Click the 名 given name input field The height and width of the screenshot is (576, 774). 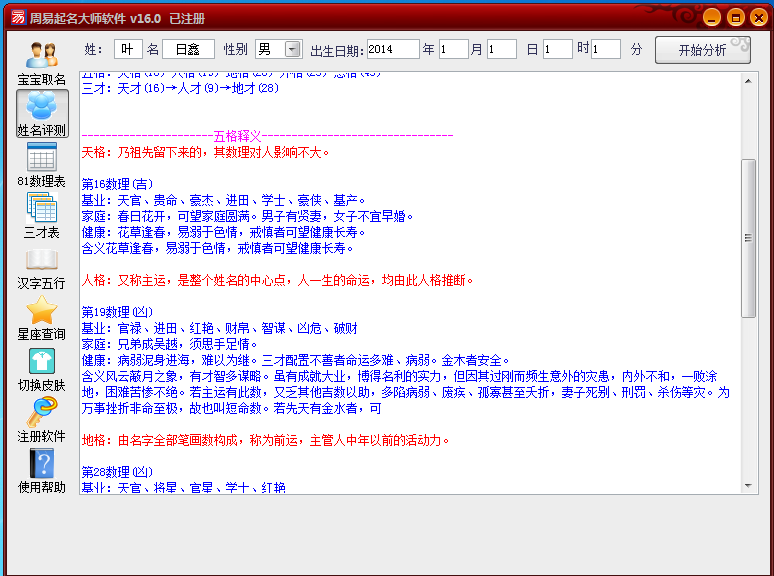pyautogui.click(x=188, y=49)
